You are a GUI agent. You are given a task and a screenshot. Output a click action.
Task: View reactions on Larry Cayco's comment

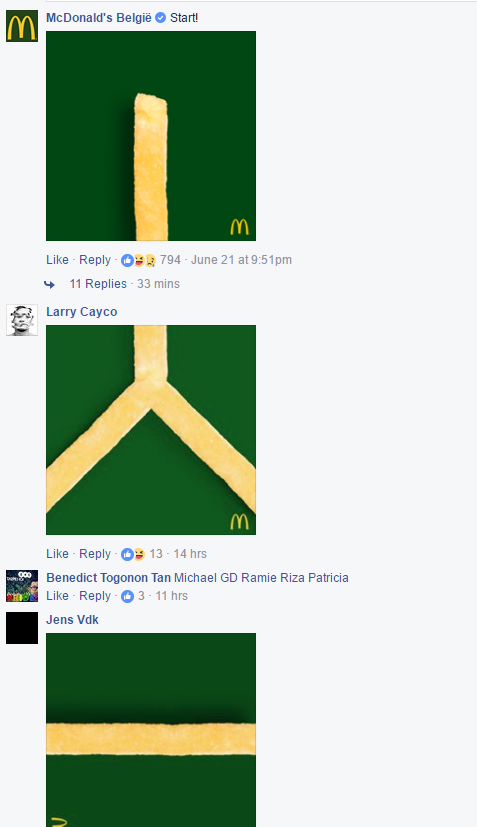click(133, 554)
